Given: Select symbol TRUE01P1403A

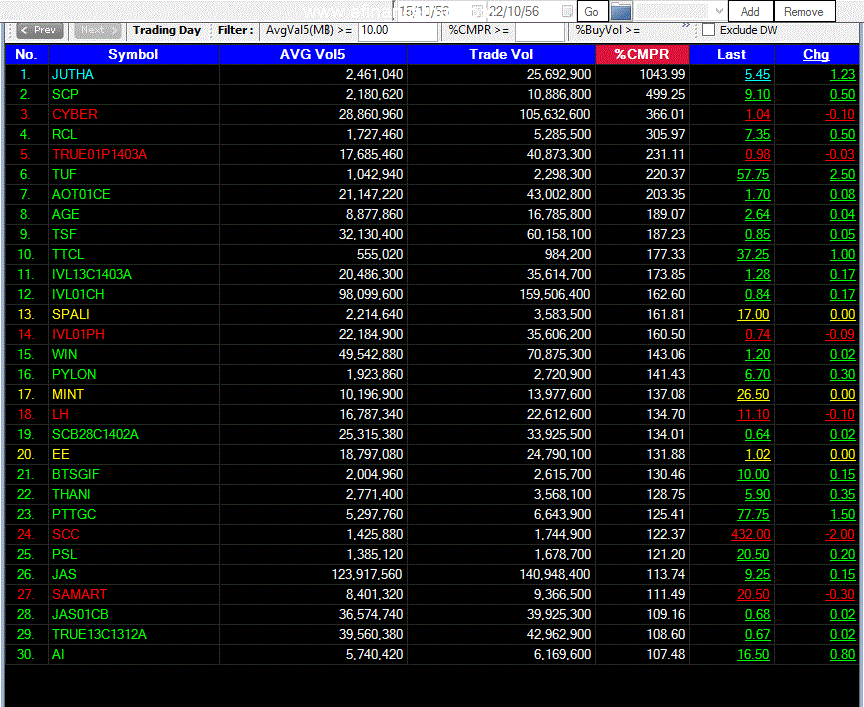Looking at the screenshot, I should (99, 154).
